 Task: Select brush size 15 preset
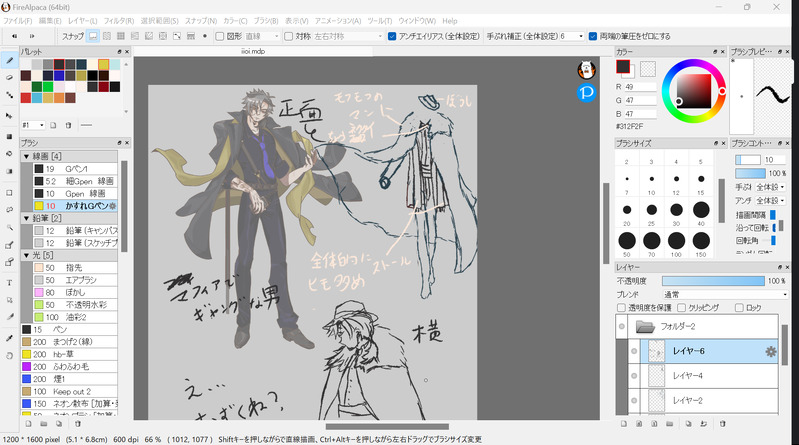pos(701,179)
